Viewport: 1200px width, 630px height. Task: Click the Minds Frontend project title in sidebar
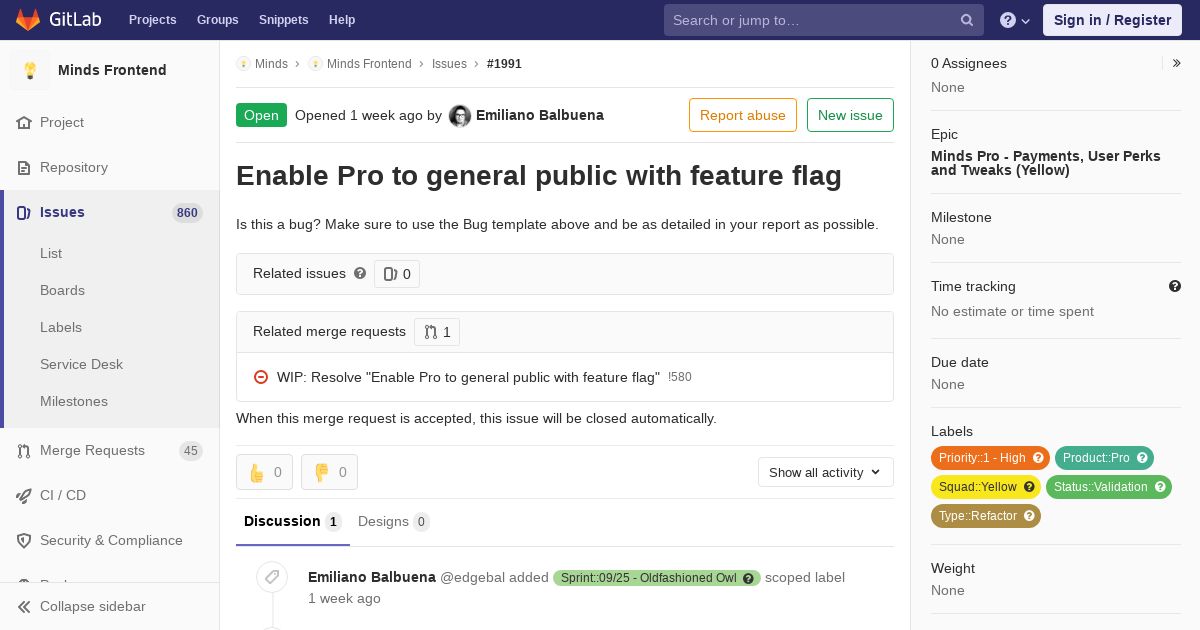[x=112, y=70]
